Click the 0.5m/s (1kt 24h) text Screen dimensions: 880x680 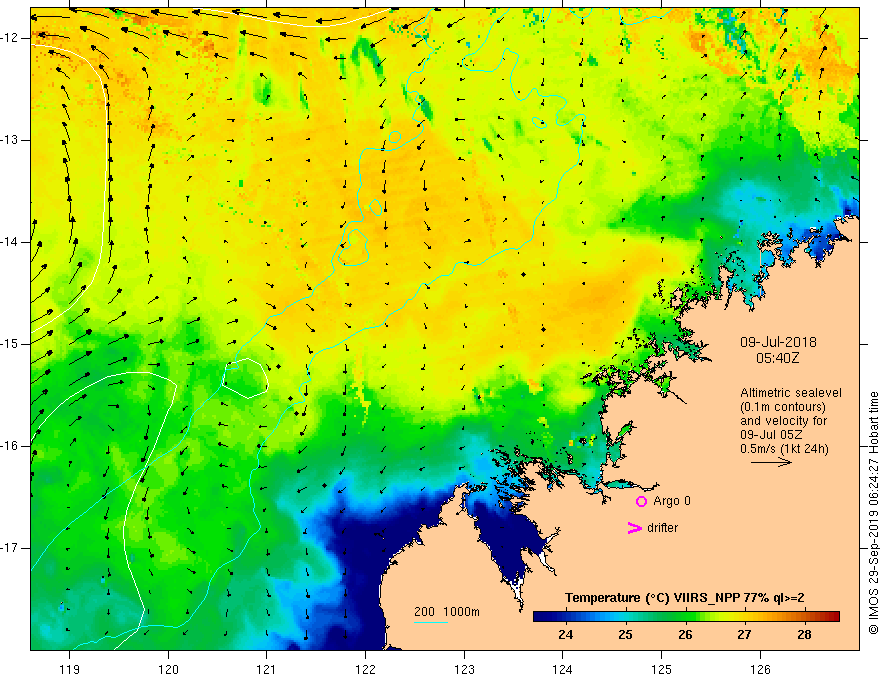784,449
